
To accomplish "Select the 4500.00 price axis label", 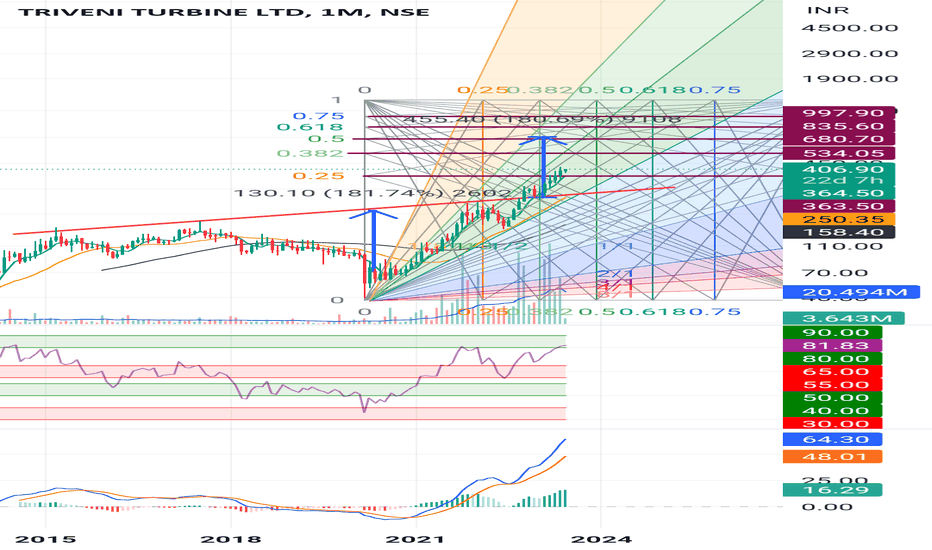I will pyautogui.click(x=849, y=28).
